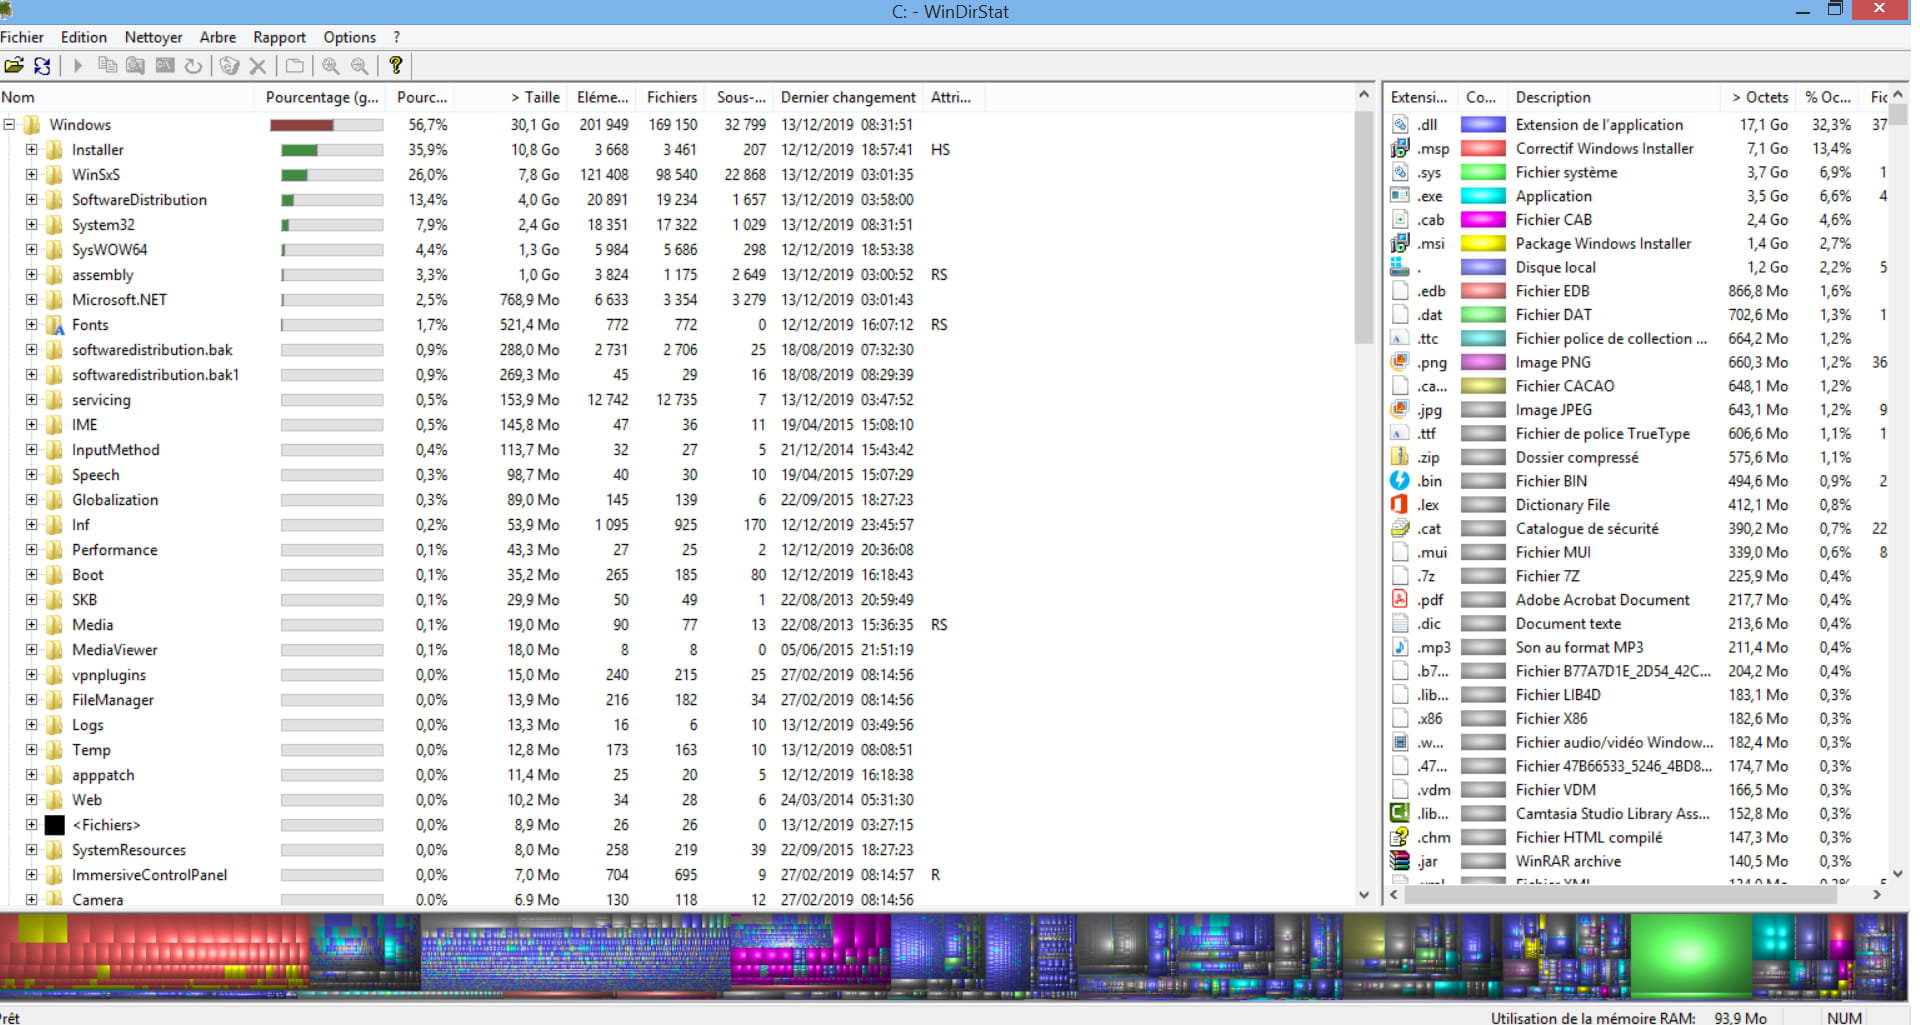The image size is (1920, 1025).
Task: Click the permanent Delete X toolbar icon
Action: [x=257, y=66]
